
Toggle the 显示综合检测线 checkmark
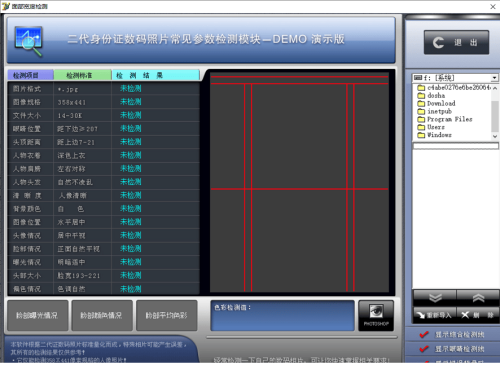[424, 334]
